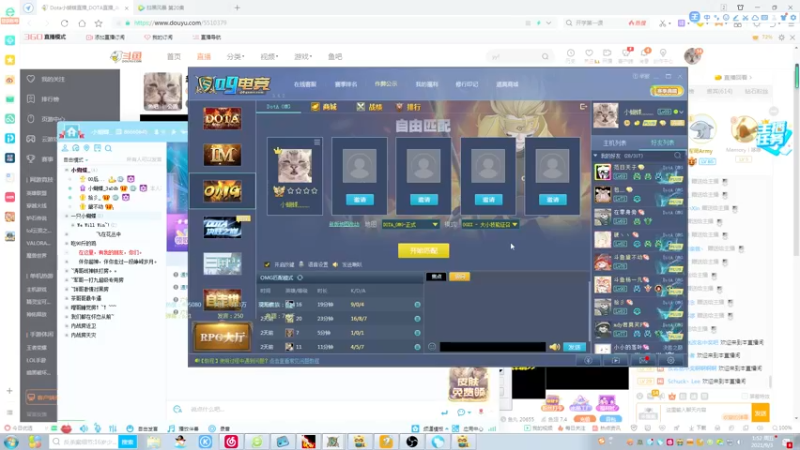The height and width of the screenshot is (450, 800).
Task: Open the 三国 game tile in sidebar
Action: coord(222,264)
